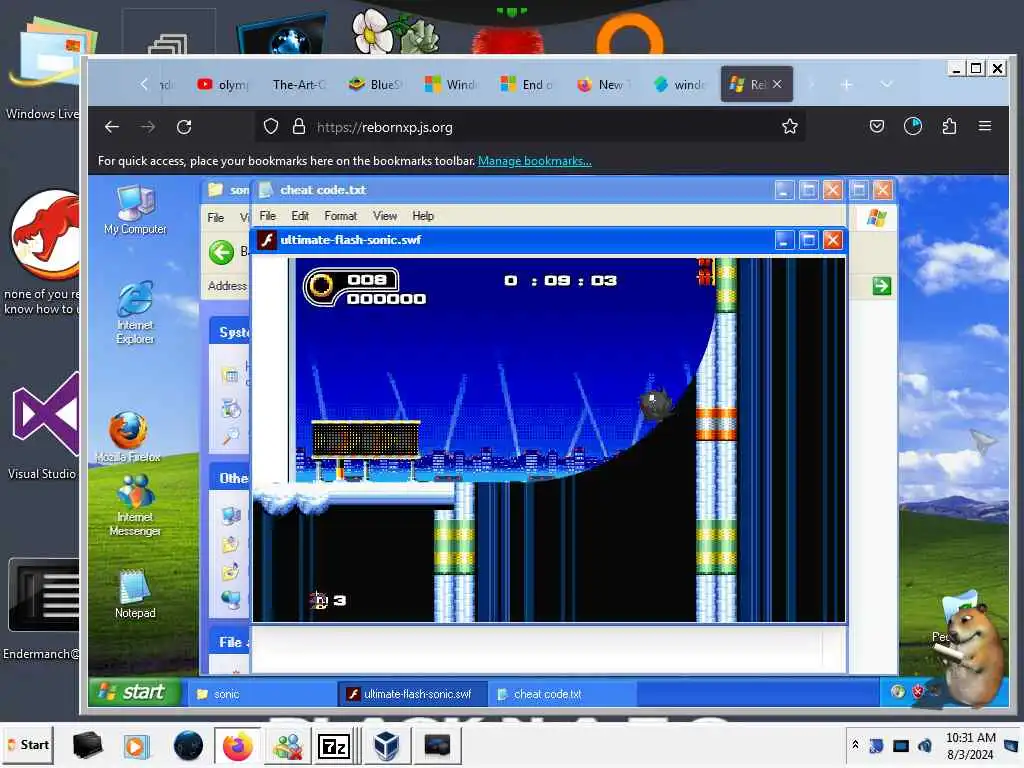Click the tracking protection shield icon
Image resolution: width=1024 pixels, height=768 pixels.
click(270, 127)
